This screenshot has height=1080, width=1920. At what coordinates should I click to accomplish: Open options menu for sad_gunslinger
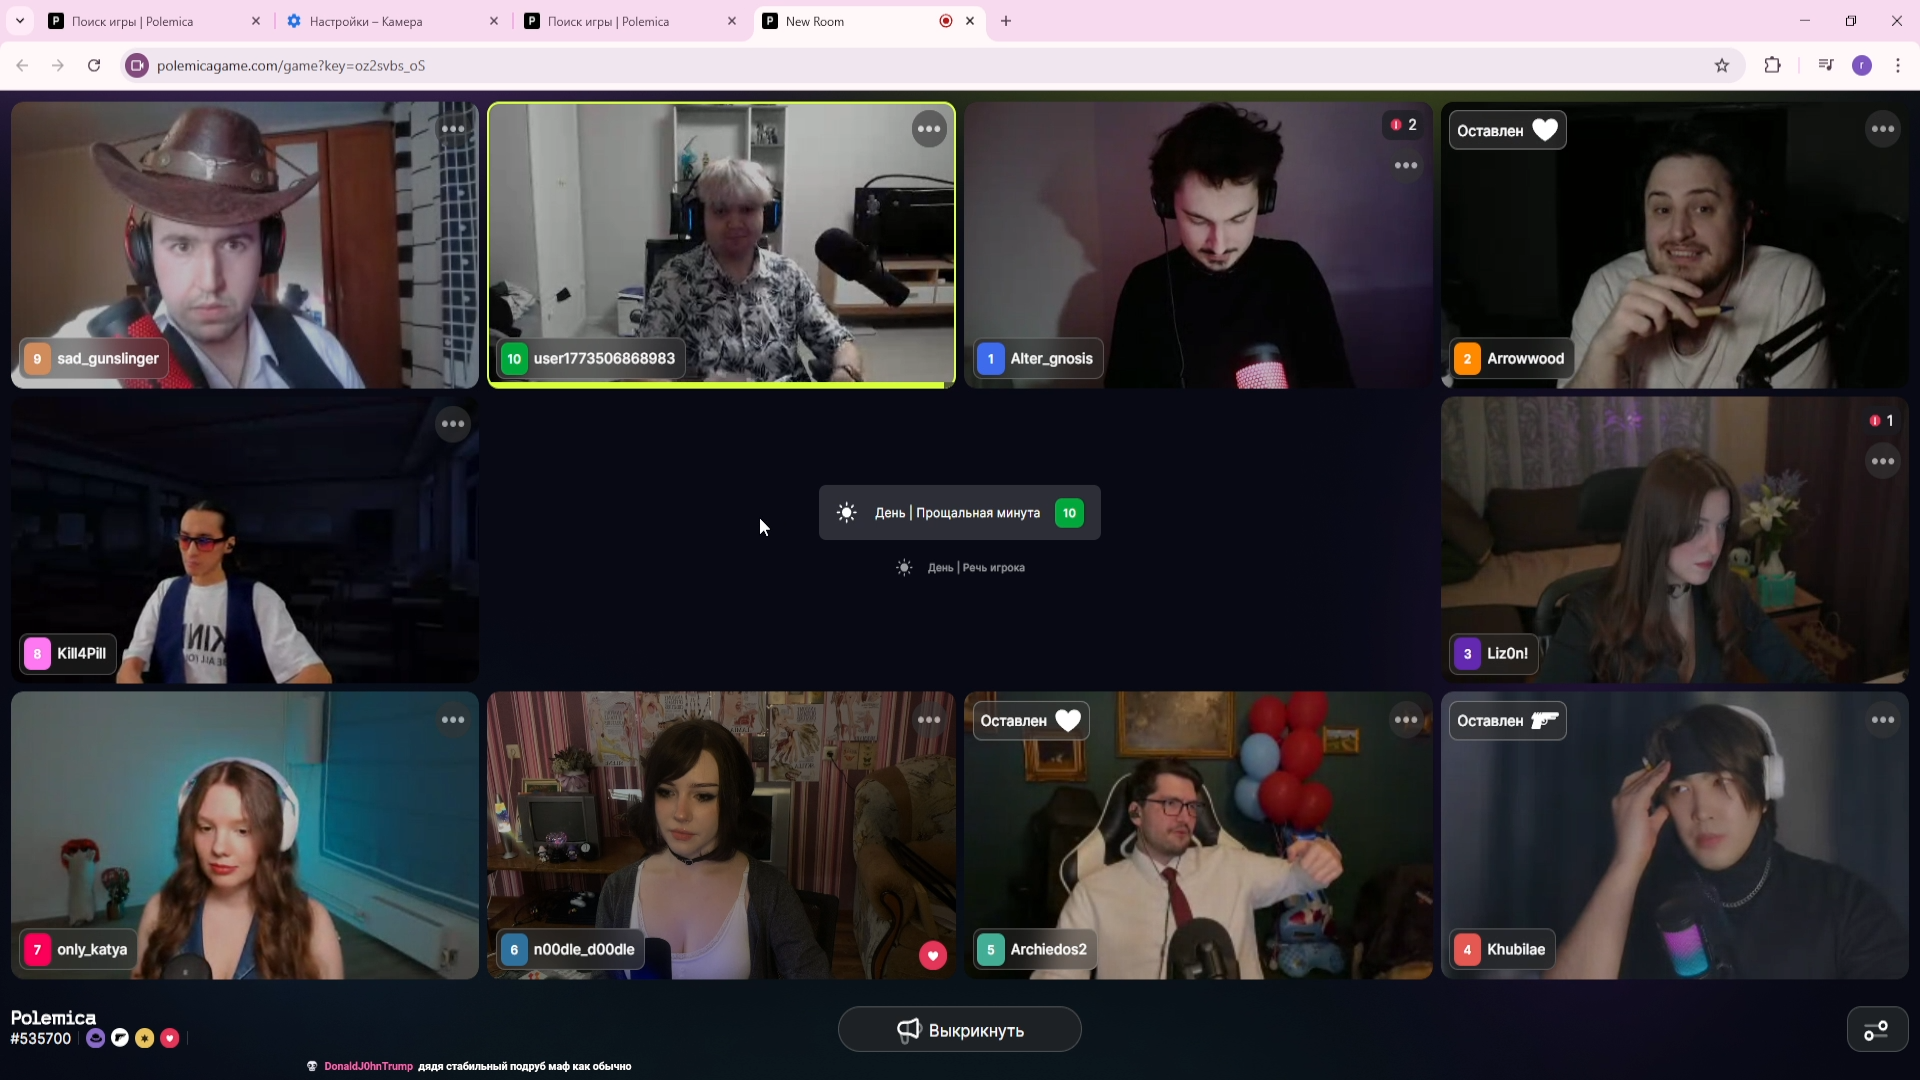click(x=453, y=129)
